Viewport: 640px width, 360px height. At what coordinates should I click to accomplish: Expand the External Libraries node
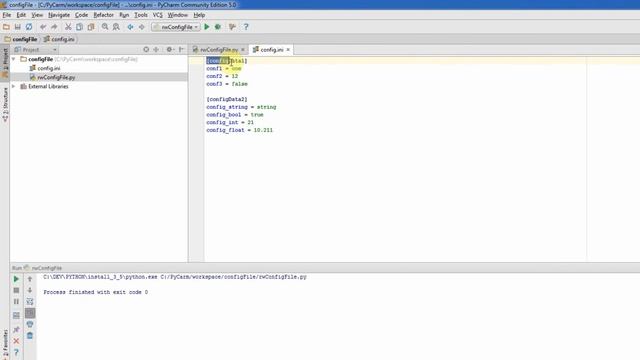tap(14, 87)
